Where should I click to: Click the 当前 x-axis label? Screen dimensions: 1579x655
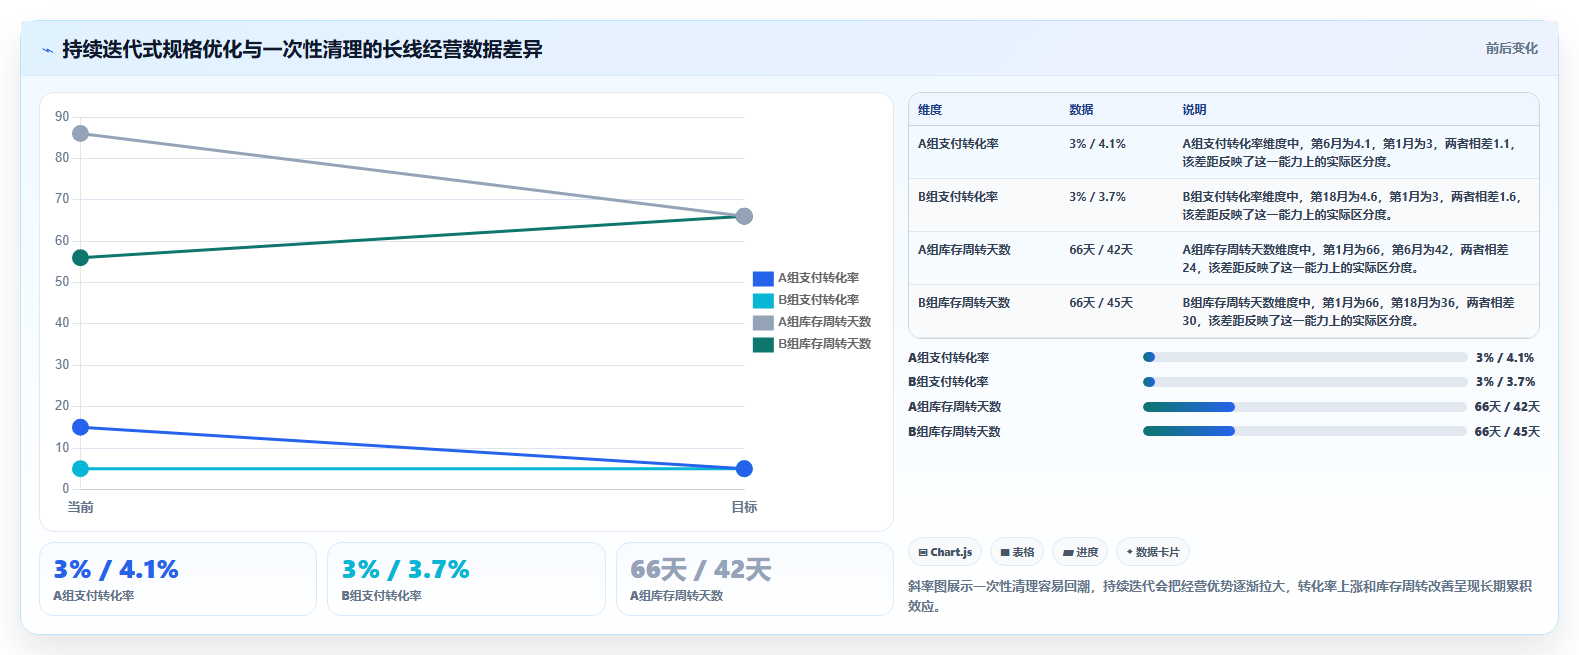pos(80,507)
